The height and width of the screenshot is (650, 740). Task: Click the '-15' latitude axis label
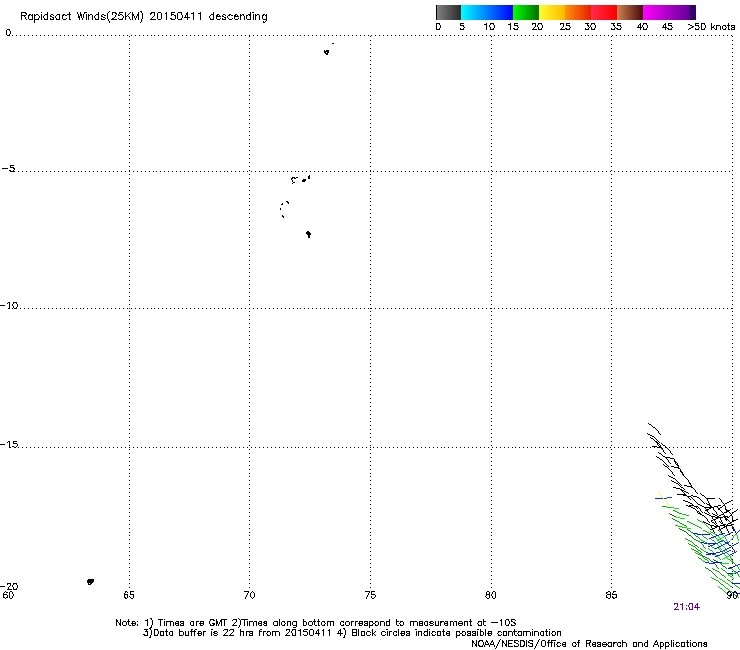pos(9,444)
